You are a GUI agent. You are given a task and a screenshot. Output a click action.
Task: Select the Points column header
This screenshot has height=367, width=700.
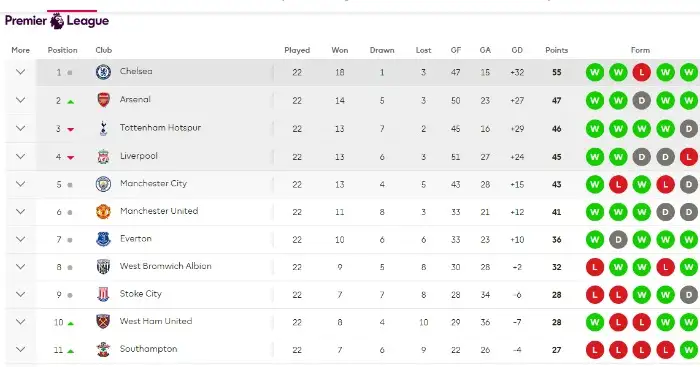(557, 50)
